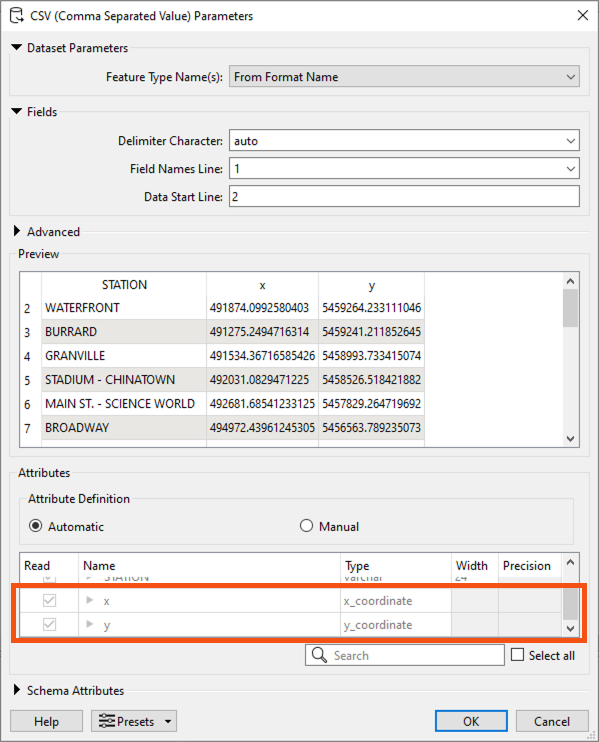Click y value 5456563.789235073
Screen dimensions: 599x742
(x=371, y=428)
